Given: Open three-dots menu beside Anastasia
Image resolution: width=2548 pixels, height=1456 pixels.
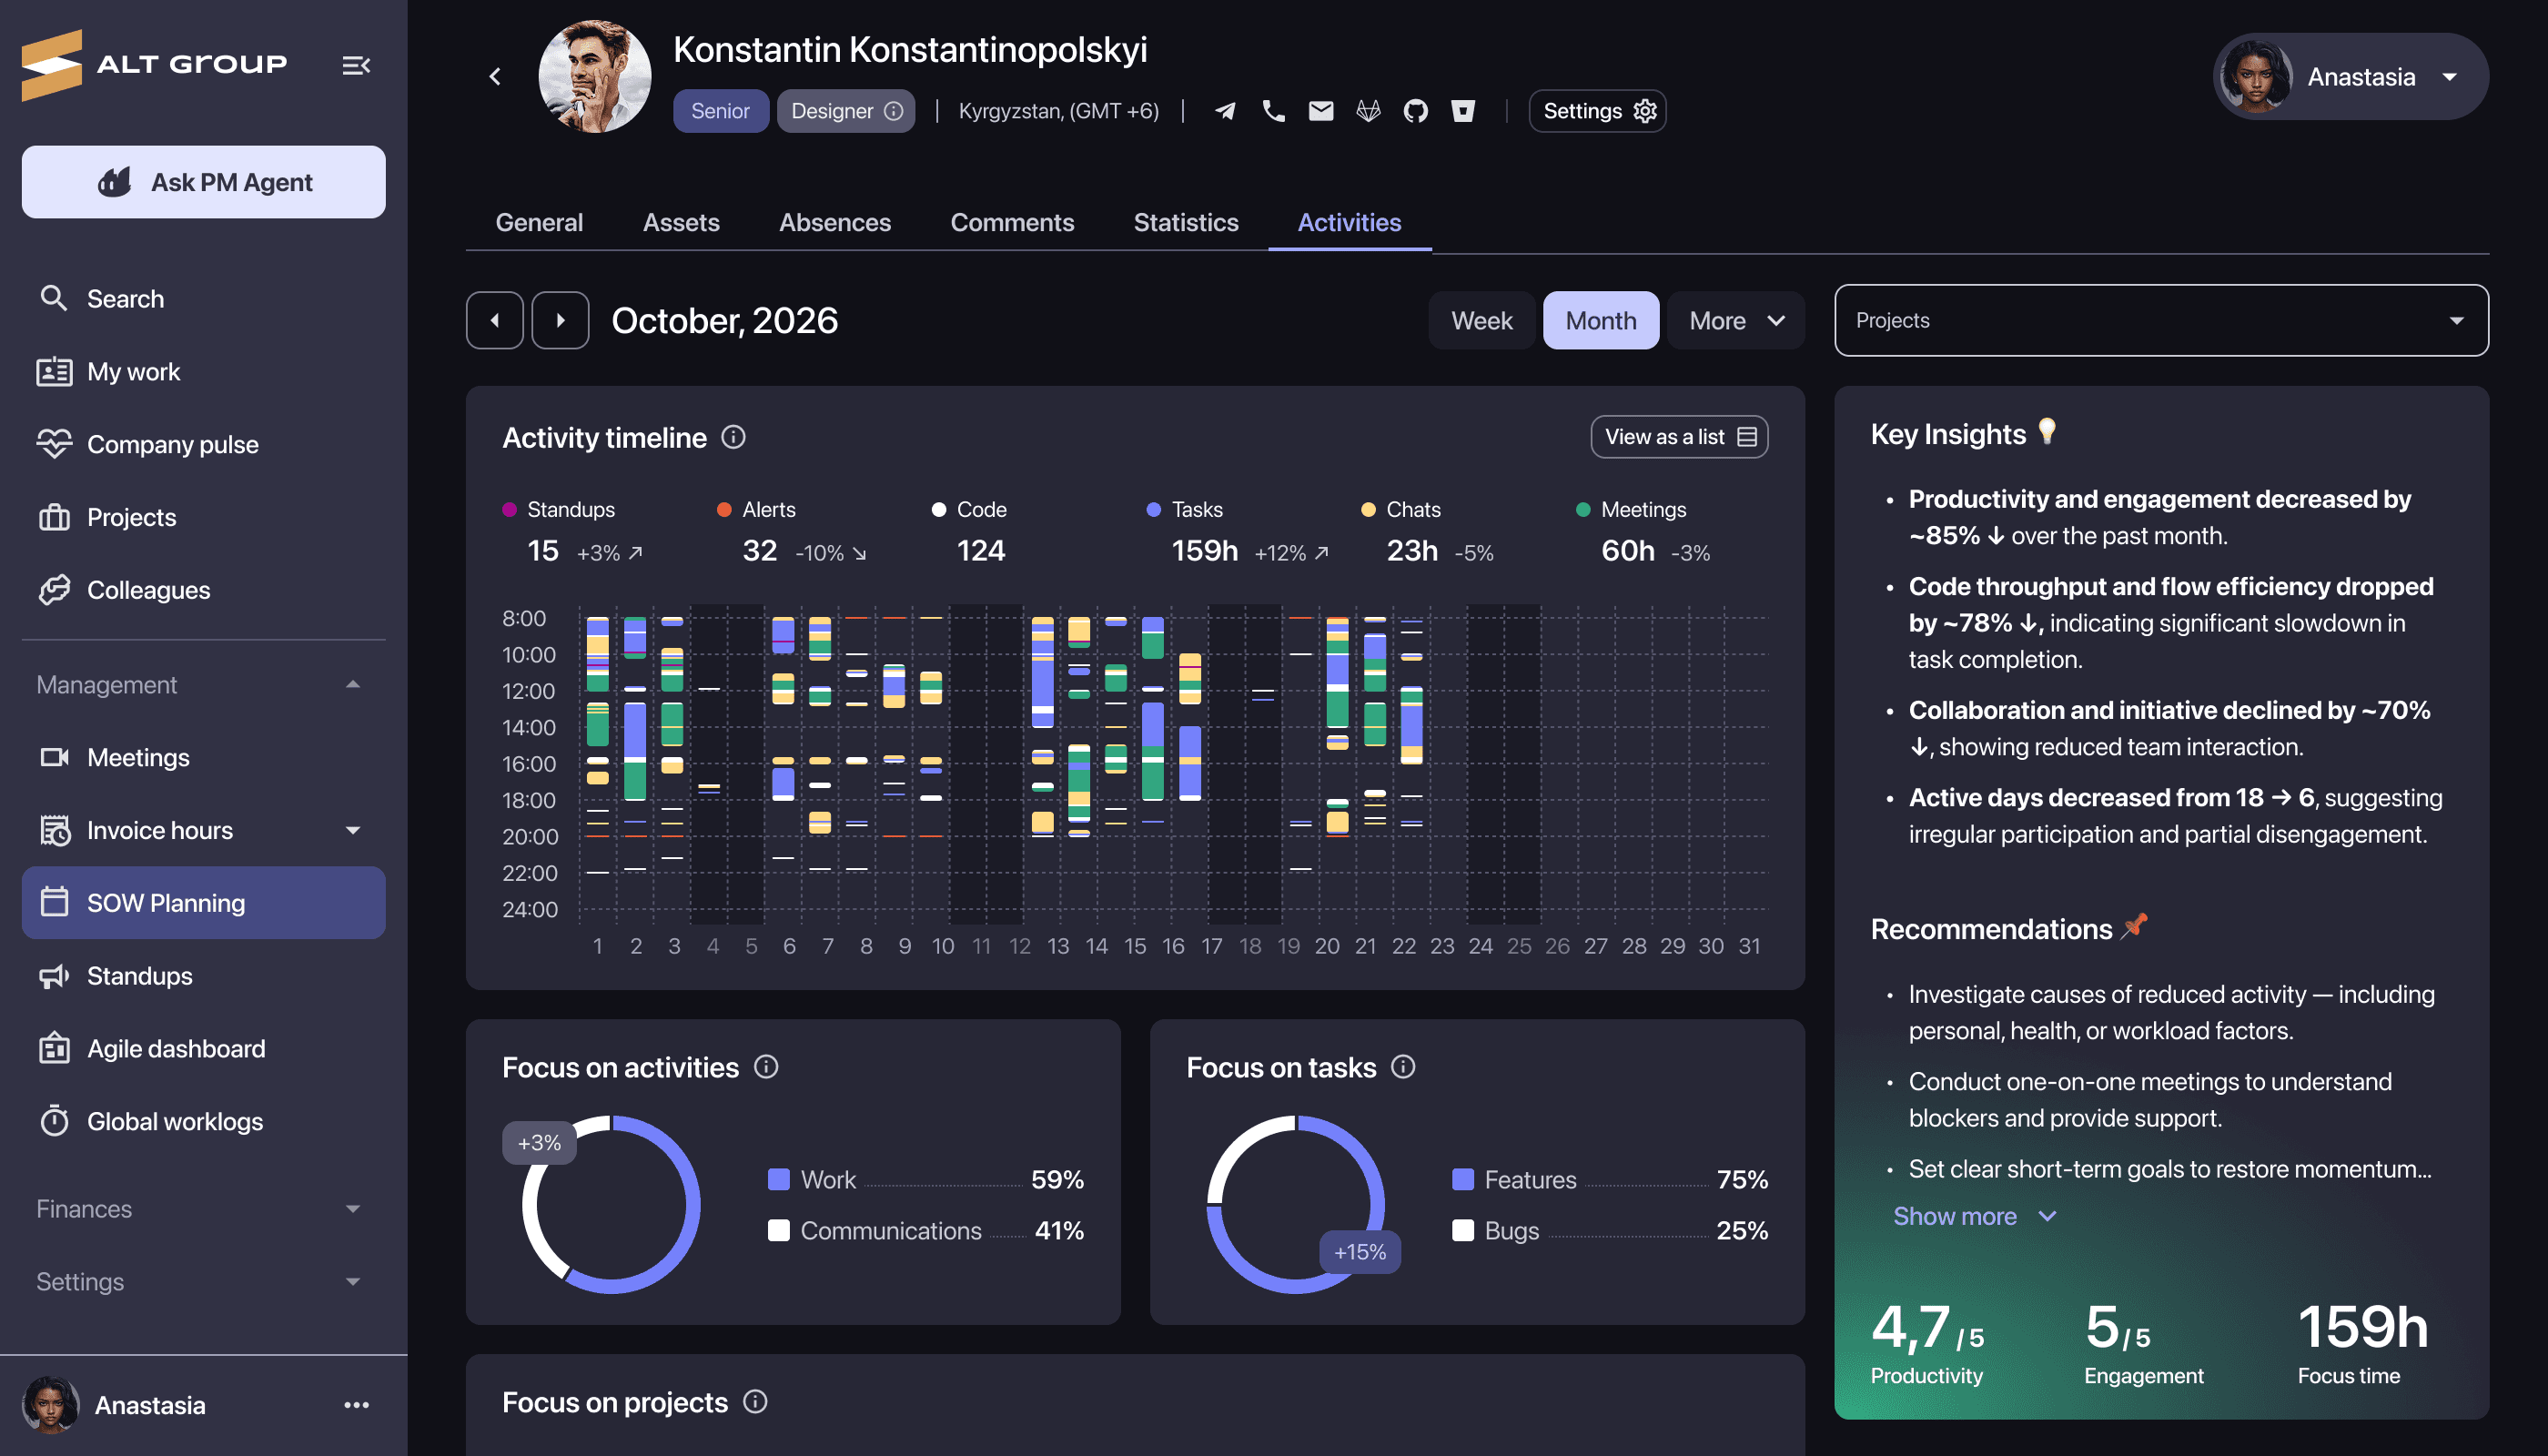Looking at the screenshot, I should (356, 1405).
